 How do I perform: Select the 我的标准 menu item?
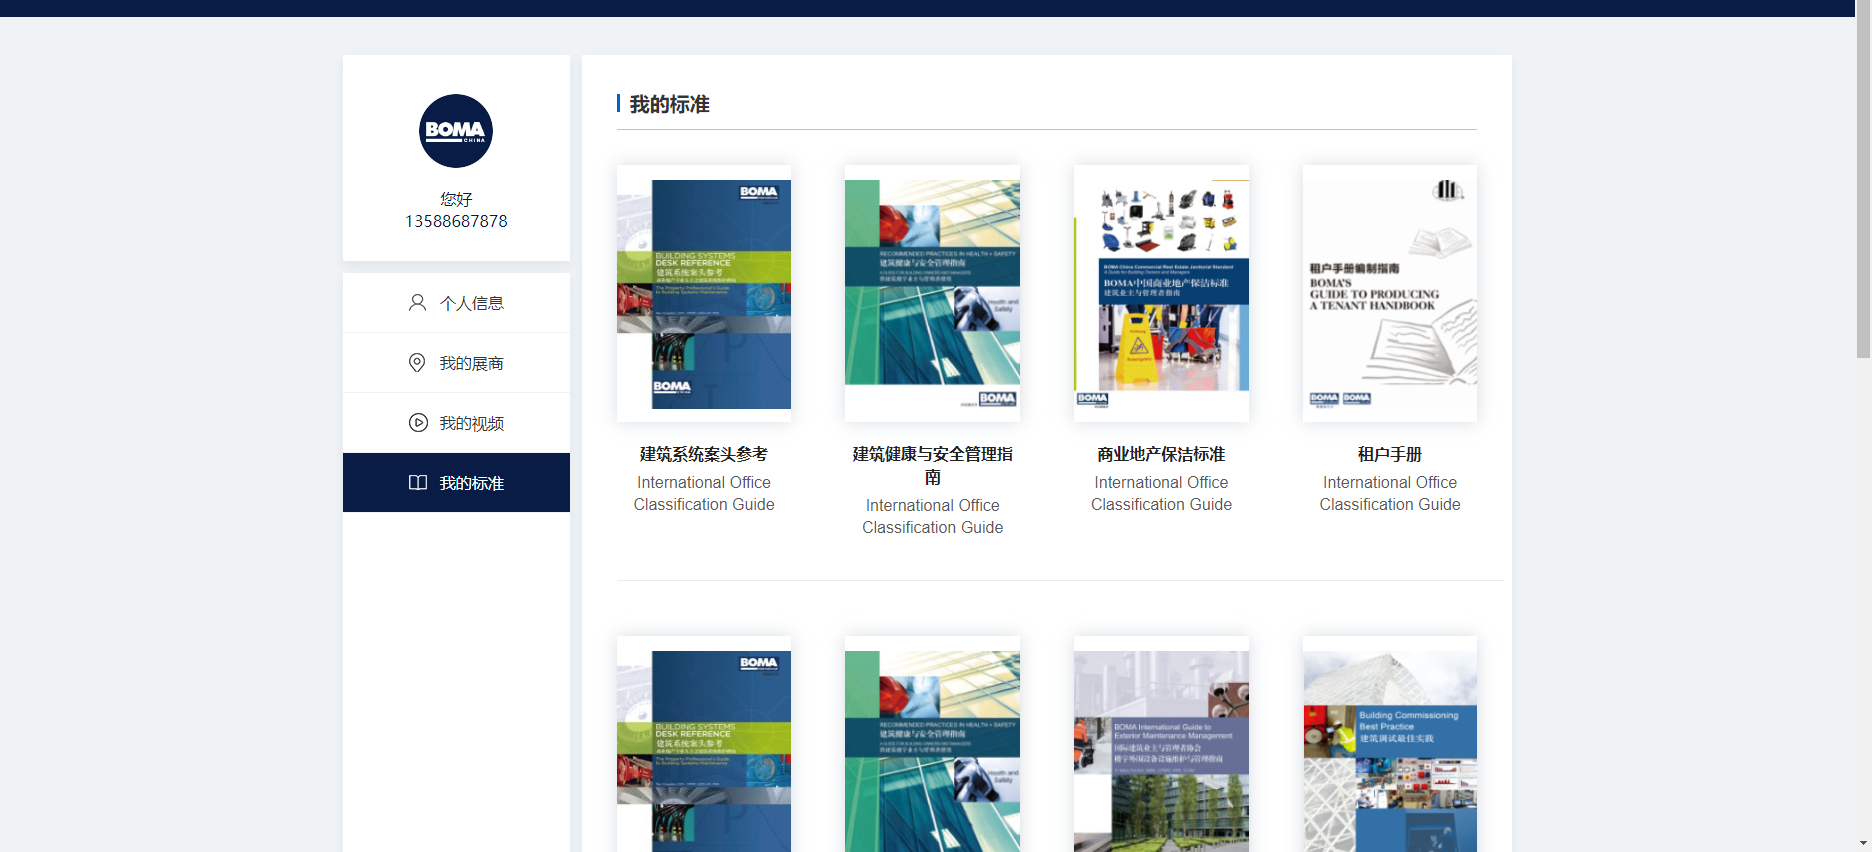(x=456, y=483)
